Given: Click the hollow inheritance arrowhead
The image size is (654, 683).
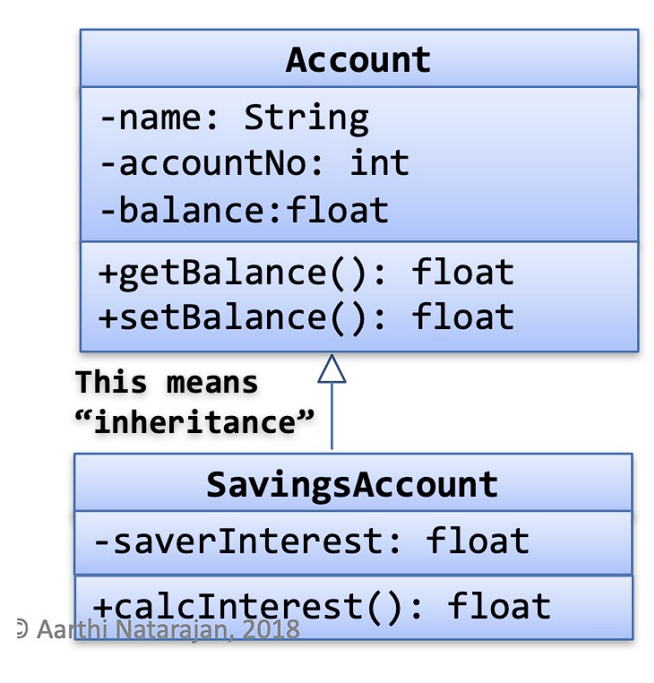Looking at the screenshot, I should tap(332, 369).
